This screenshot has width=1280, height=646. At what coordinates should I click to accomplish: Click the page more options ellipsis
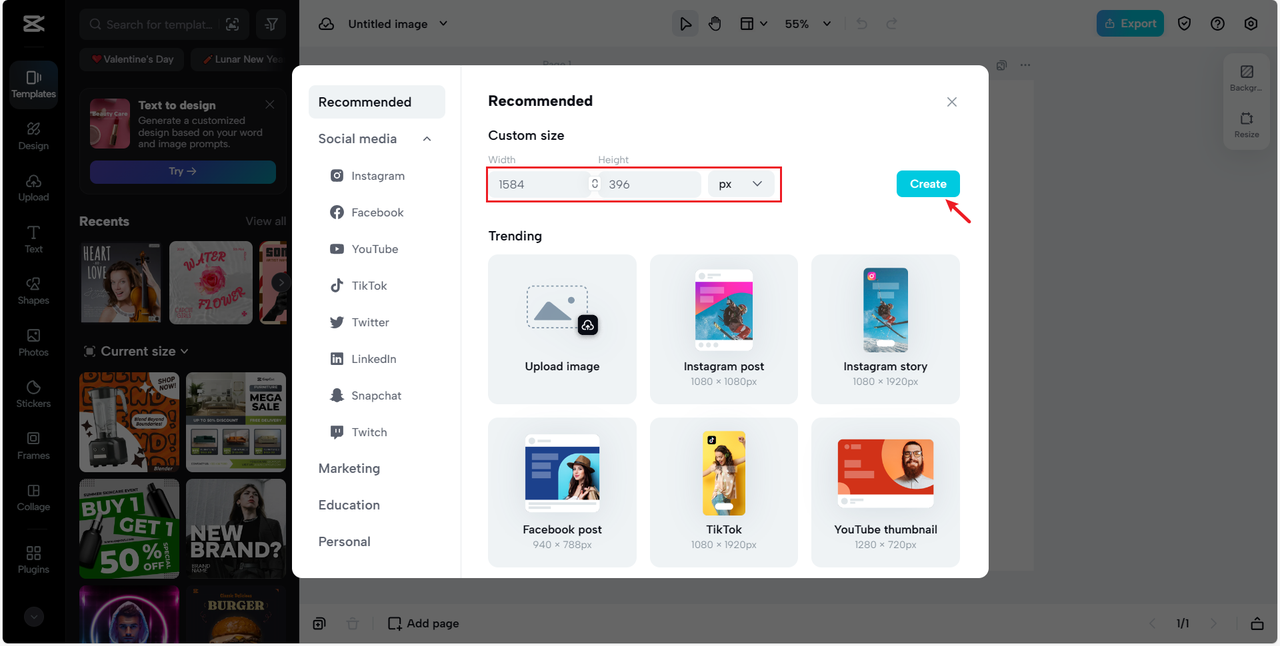coord(1024,65)
